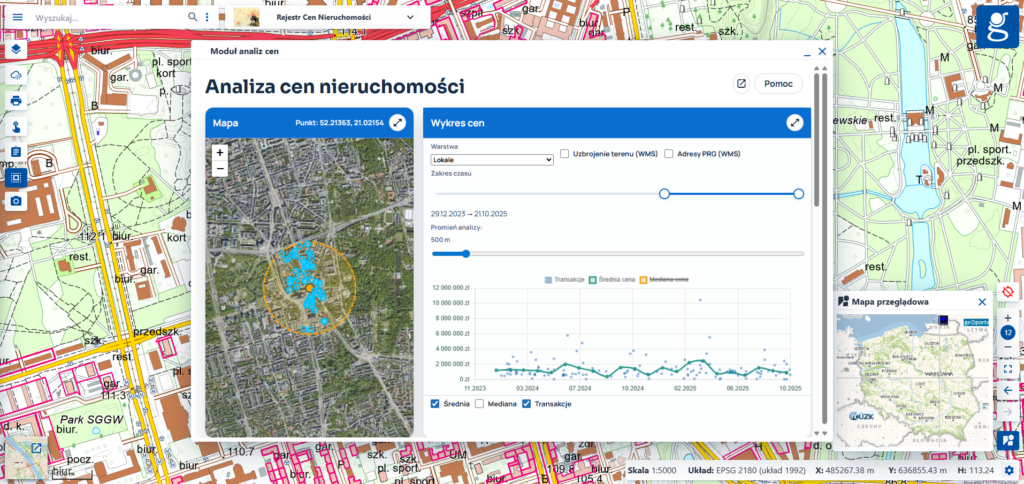Viewport: 1024px width, 484px height.
Task: Open the clipboard icon tool
Action: point(16,151)
